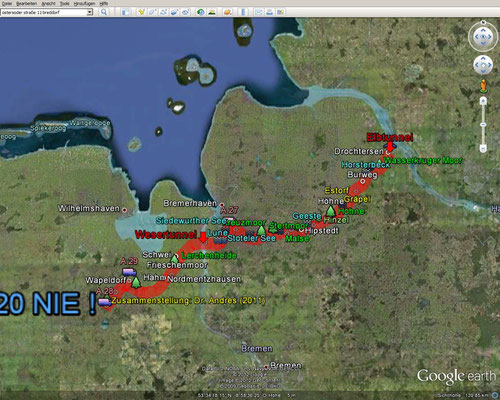Screen dimensions: 500x400
Task: Select the Add Polygon tool
Action: tap(152, 12)
